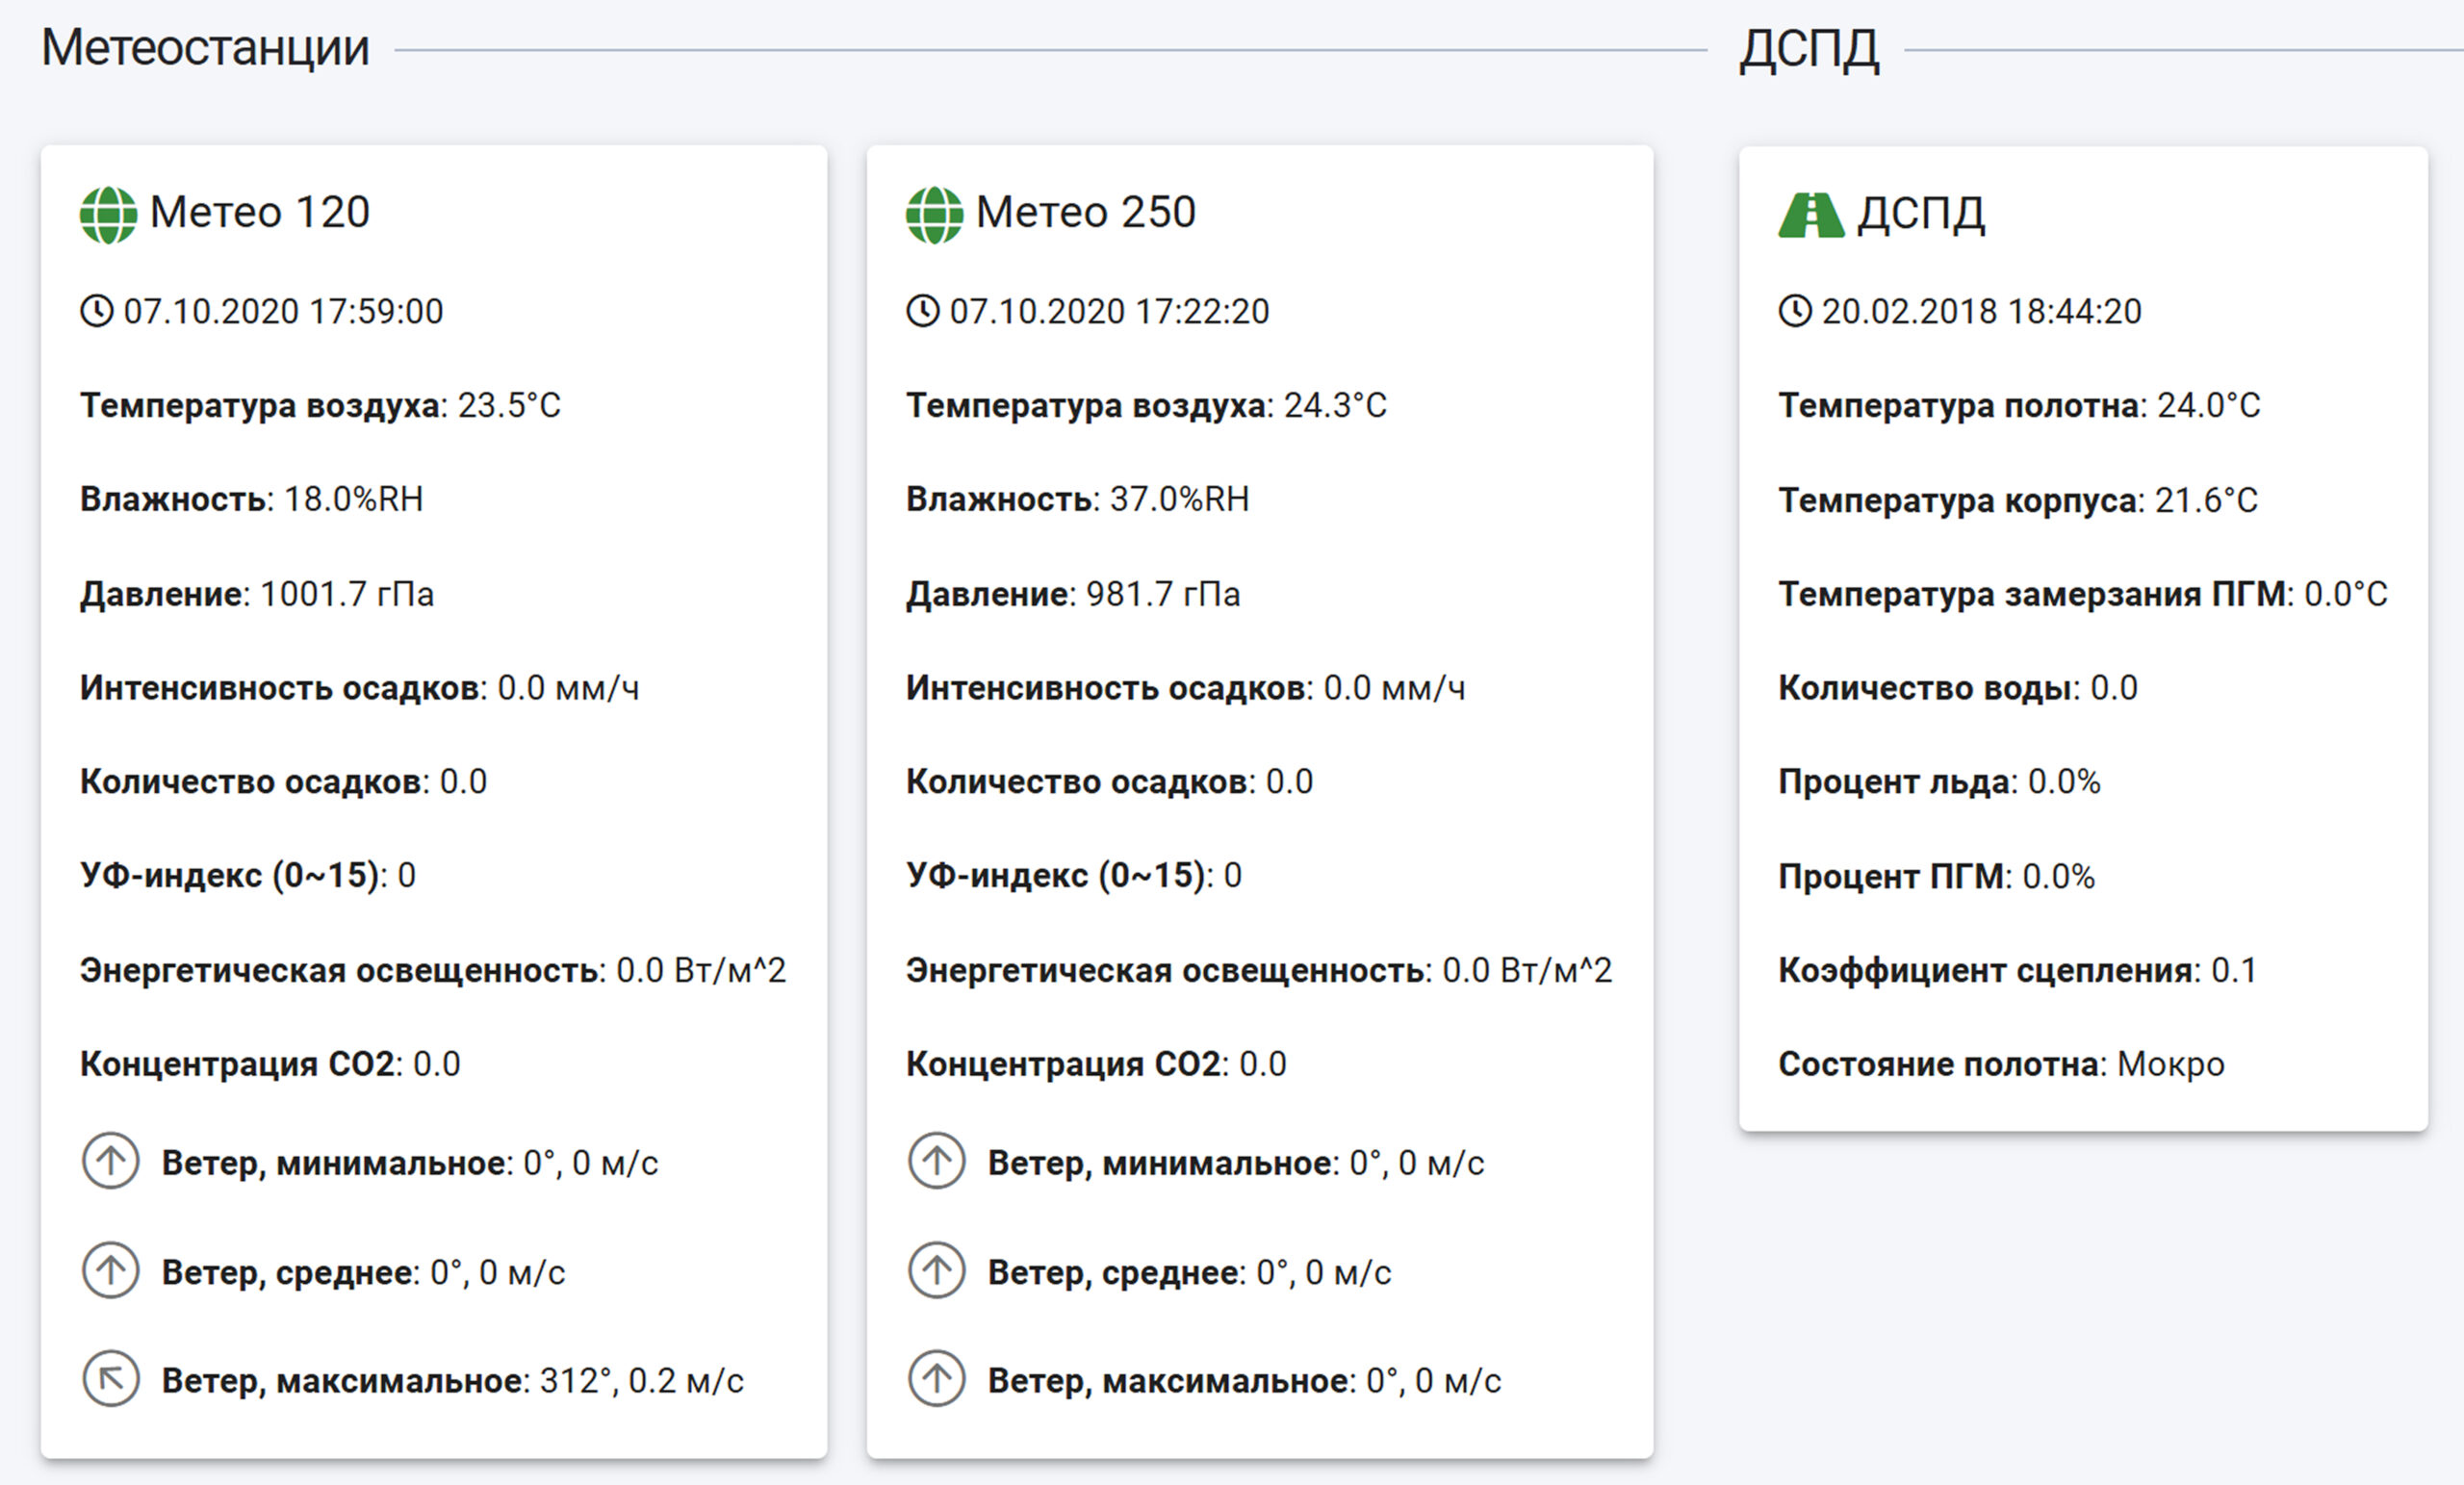
Task: Click Метео 120 maximum wind diagonal arrow icon
Action: click(x=110, y=1379)
